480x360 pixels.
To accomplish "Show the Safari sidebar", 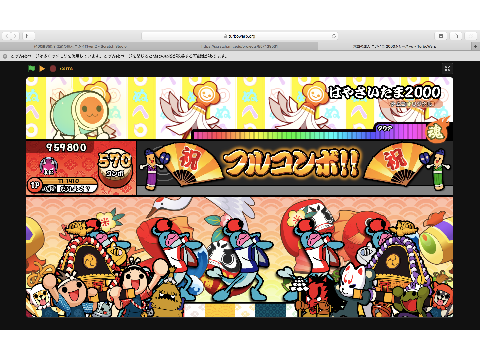I will (28, 36).
